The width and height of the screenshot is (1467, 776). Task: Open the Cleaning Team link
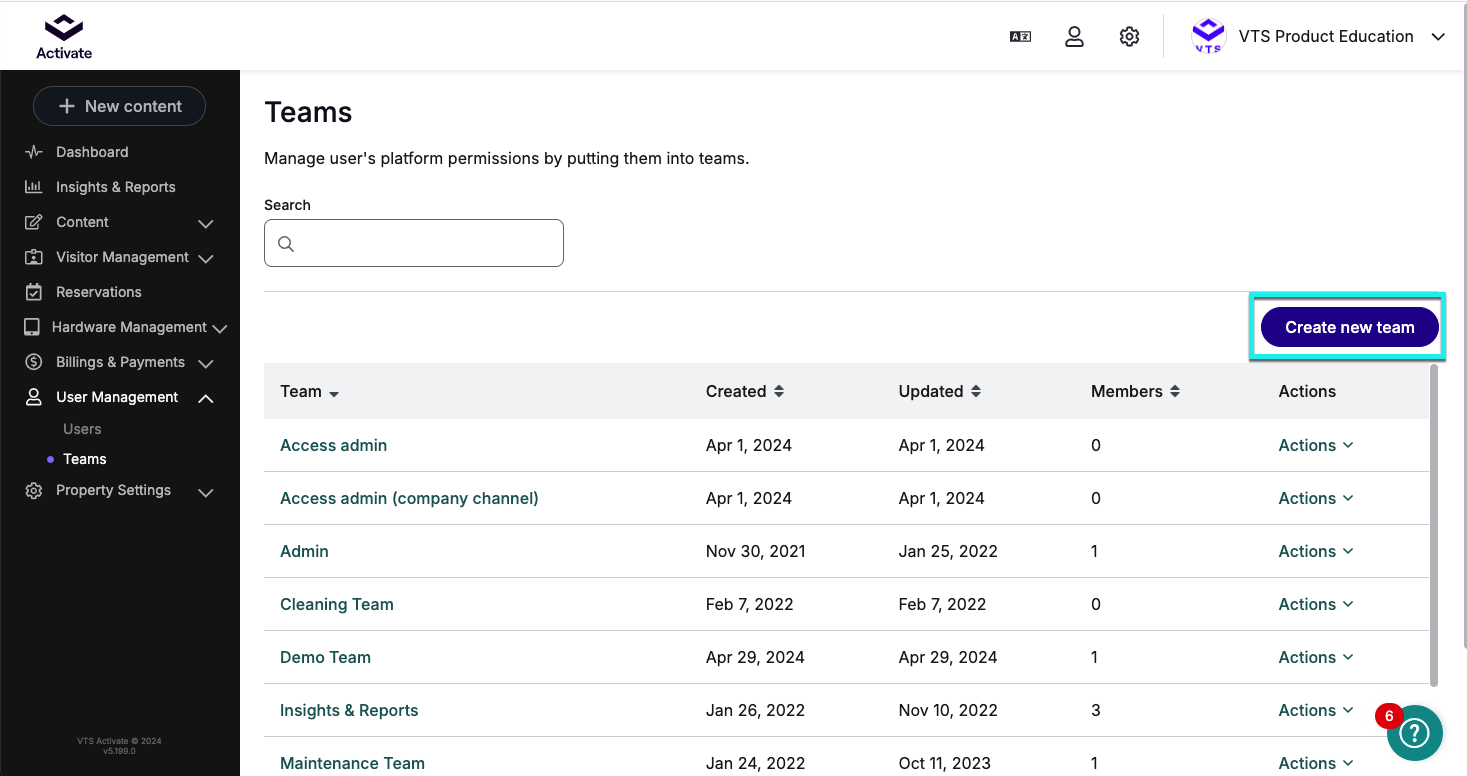[x=337, y=604]
